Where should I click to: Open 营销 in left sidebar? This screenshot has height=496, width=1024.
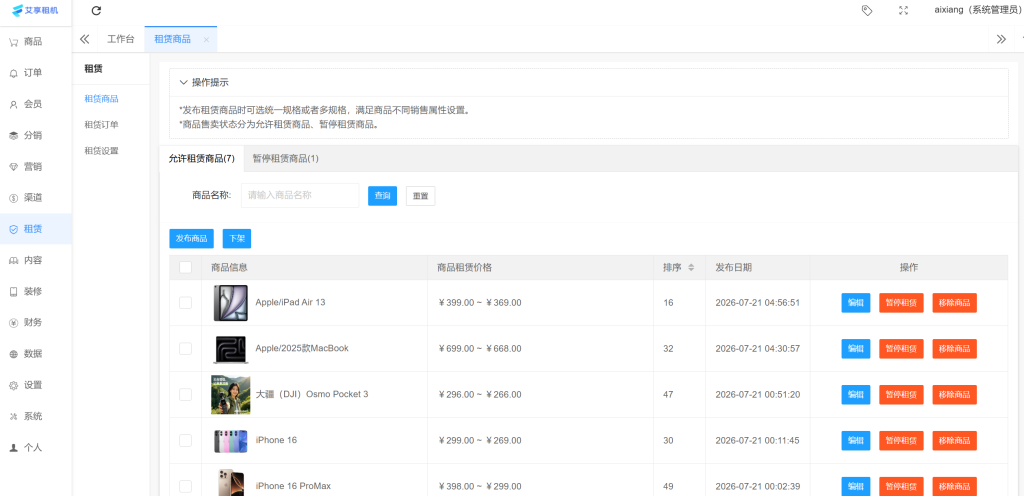click(36, 166)
